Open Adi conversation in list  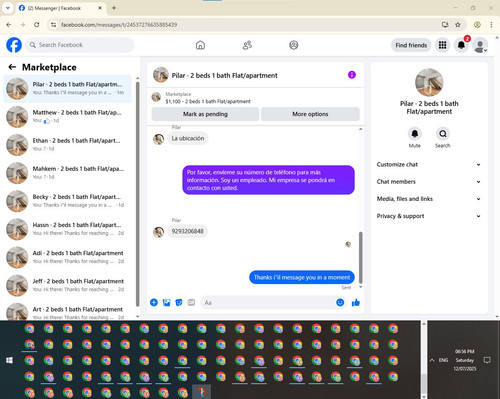point(68,257)
